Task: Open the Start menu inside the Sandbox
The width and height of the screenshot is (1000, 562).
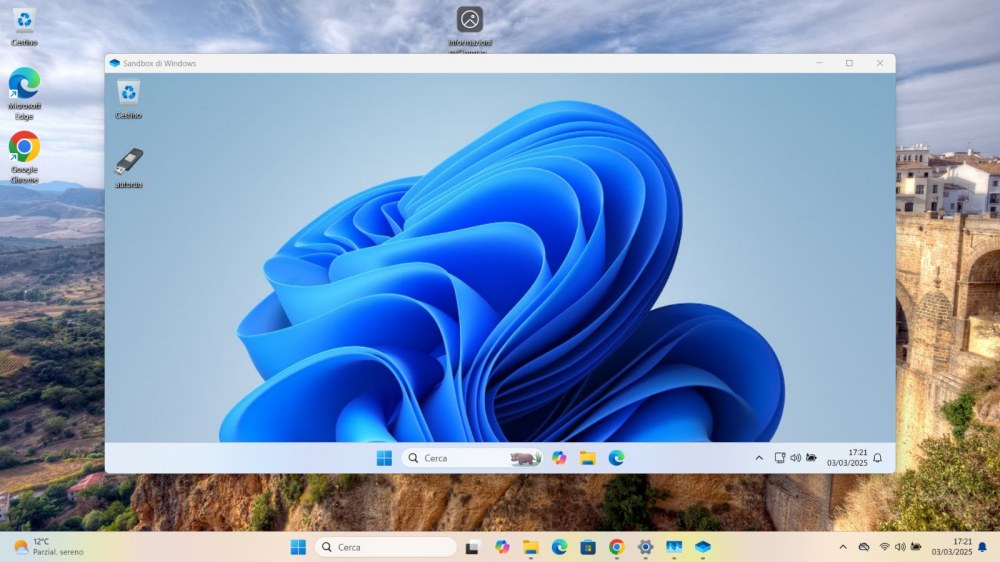Action: click(384, 458)
